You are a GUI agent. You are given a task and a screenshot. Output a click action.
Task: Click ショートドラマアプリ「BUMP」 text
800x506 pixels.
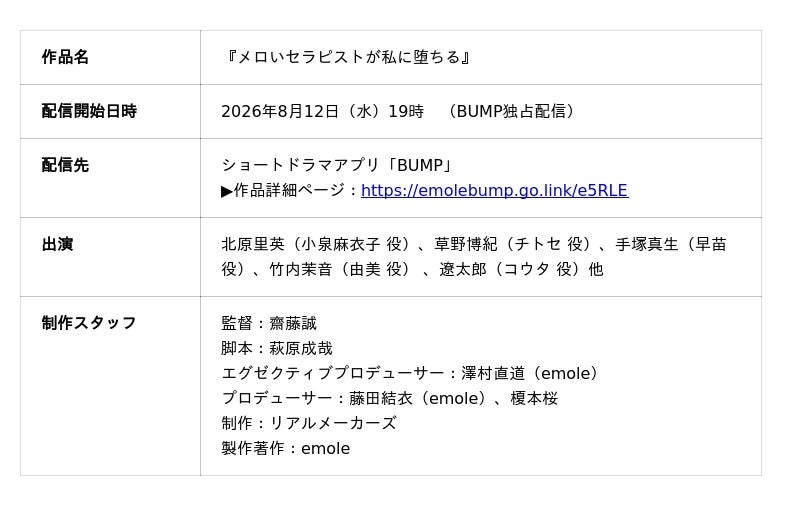337,165
